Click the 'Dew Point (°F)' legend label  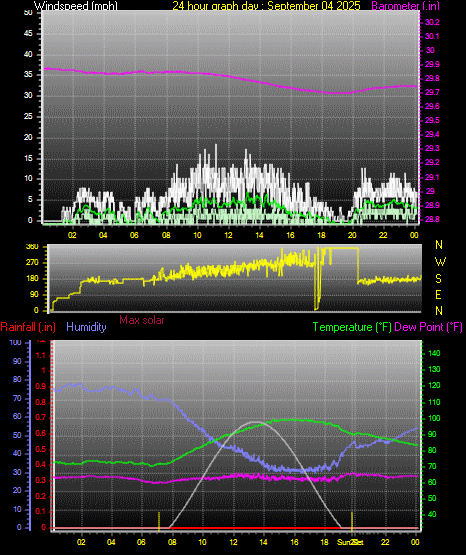[x=428, y=327]
